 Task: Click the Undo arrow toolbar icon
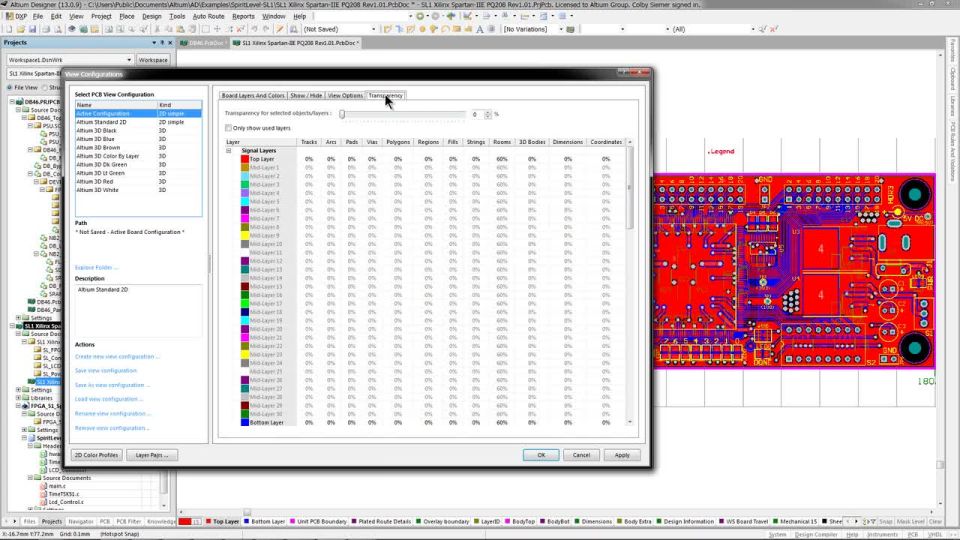254,29
